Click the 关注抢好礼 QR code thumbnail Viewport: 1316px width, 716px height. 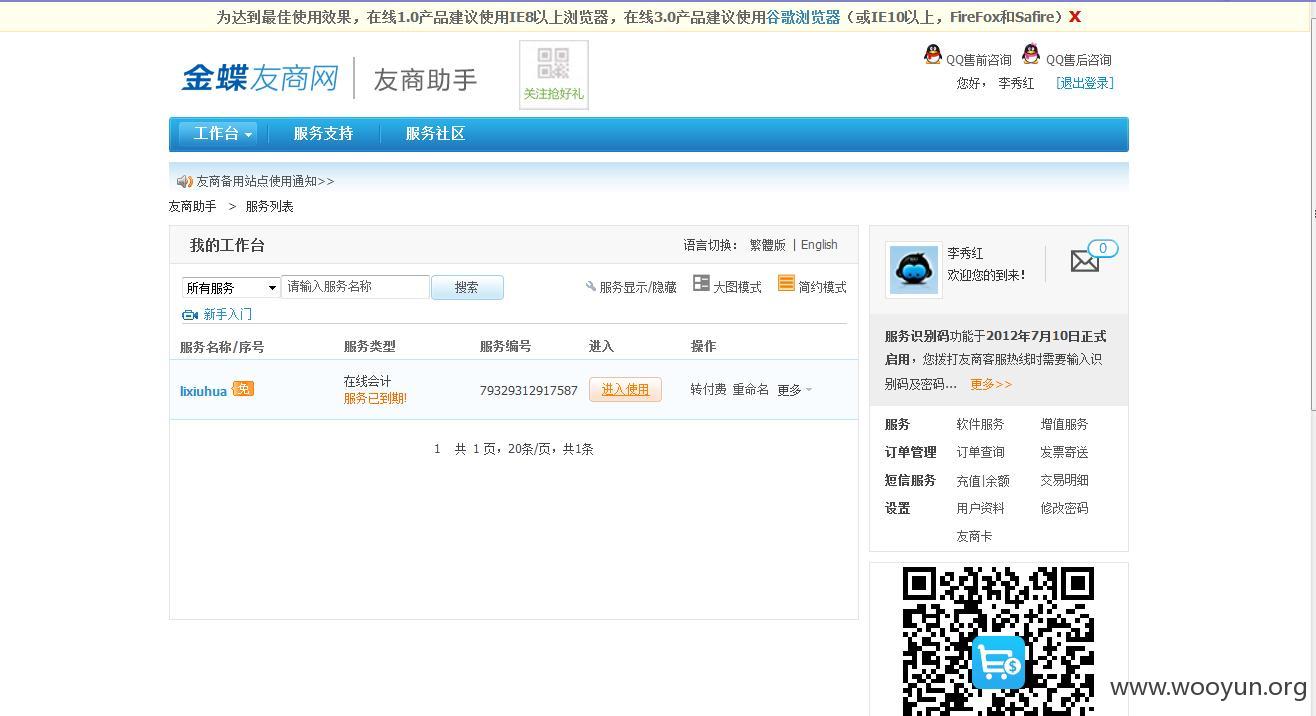click(x=554, y=75)
